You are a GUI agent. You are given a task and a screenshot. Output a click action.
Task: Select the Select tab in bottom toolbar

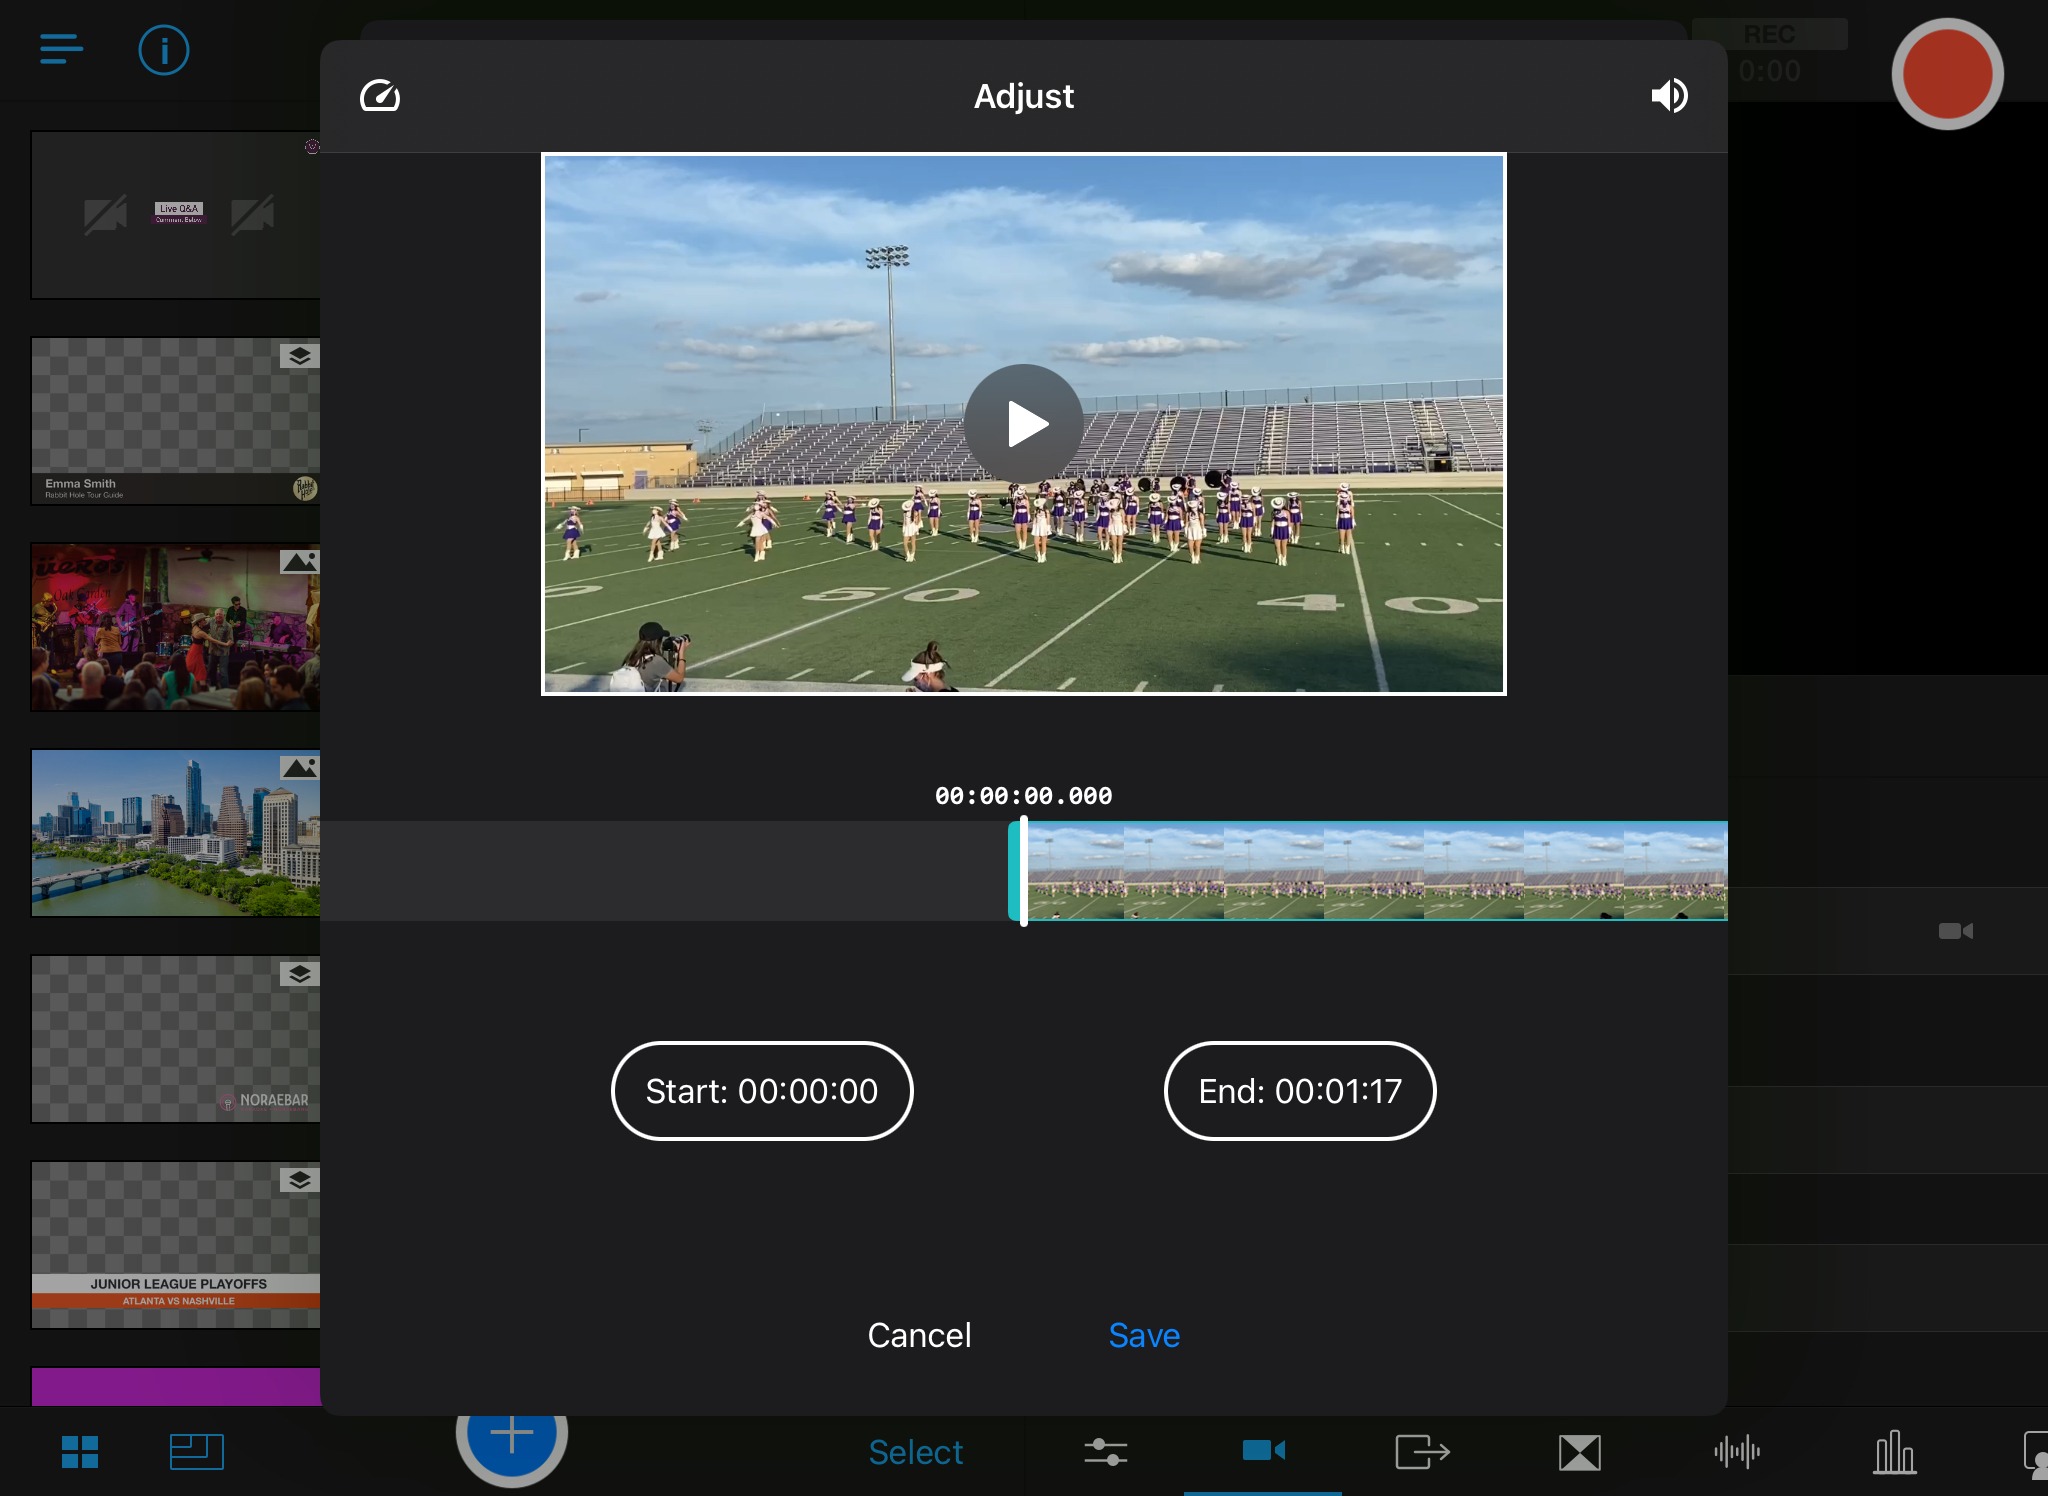click(916, 1450)
